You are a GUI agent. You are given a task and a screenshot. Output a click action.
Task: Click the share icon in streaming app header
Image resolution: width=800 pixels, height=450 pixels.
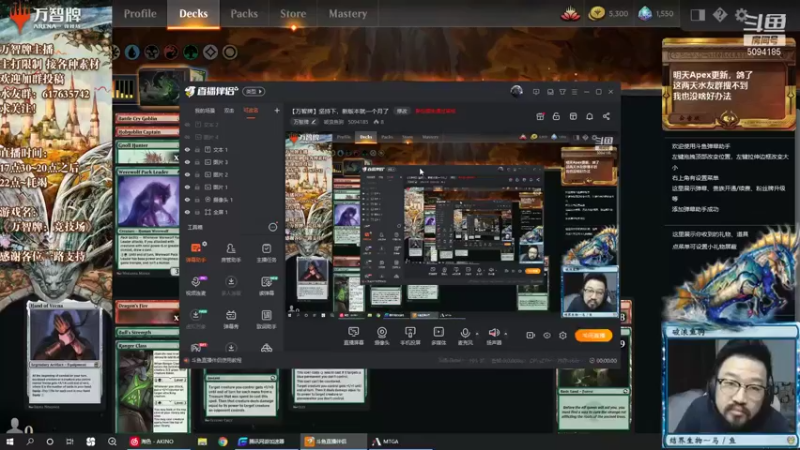[x=606, y=116]
